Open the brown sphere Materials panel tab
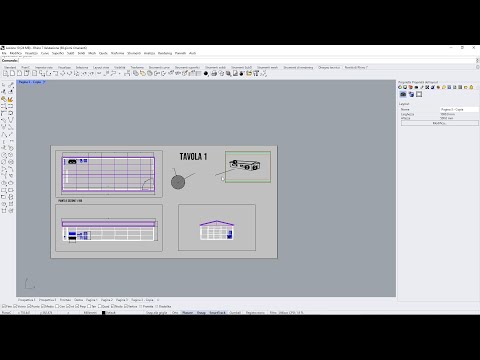480x360 pixels. click(438, 87)
